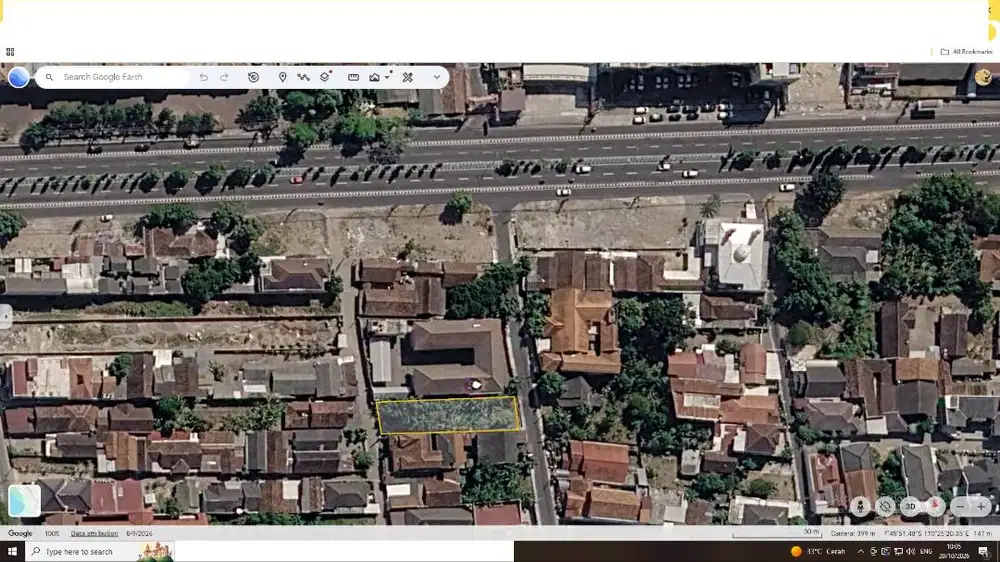Click the building imagery tool icon

point(374,77)
